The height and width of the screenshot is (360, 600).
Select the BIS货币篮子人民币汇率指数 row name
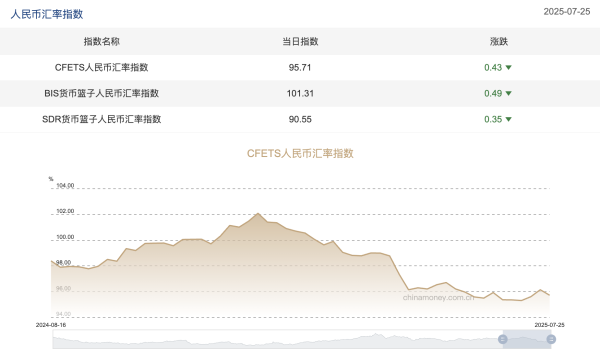[x=101, y=93]
